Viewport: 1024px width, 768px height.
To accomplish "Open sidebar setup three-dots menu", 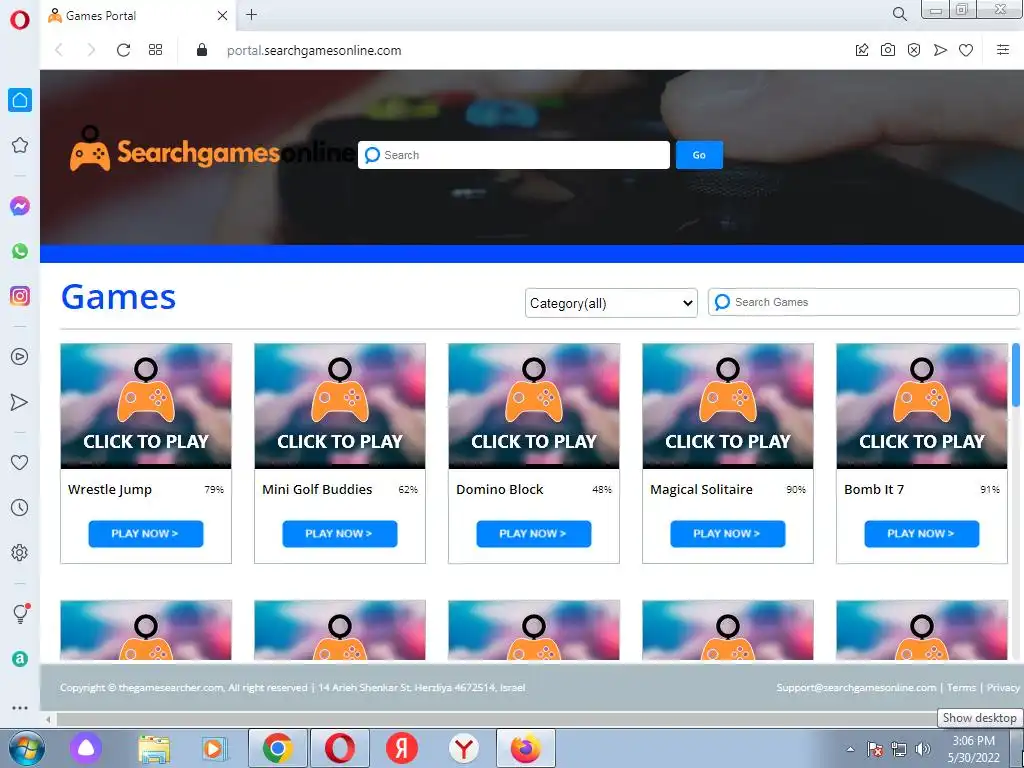I will click(x=20, y=707).
